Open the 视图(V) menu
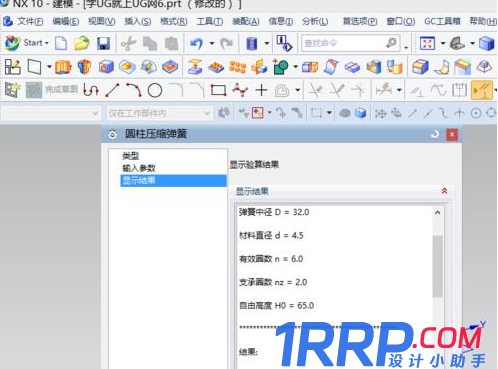 click(x=102, y=21)
